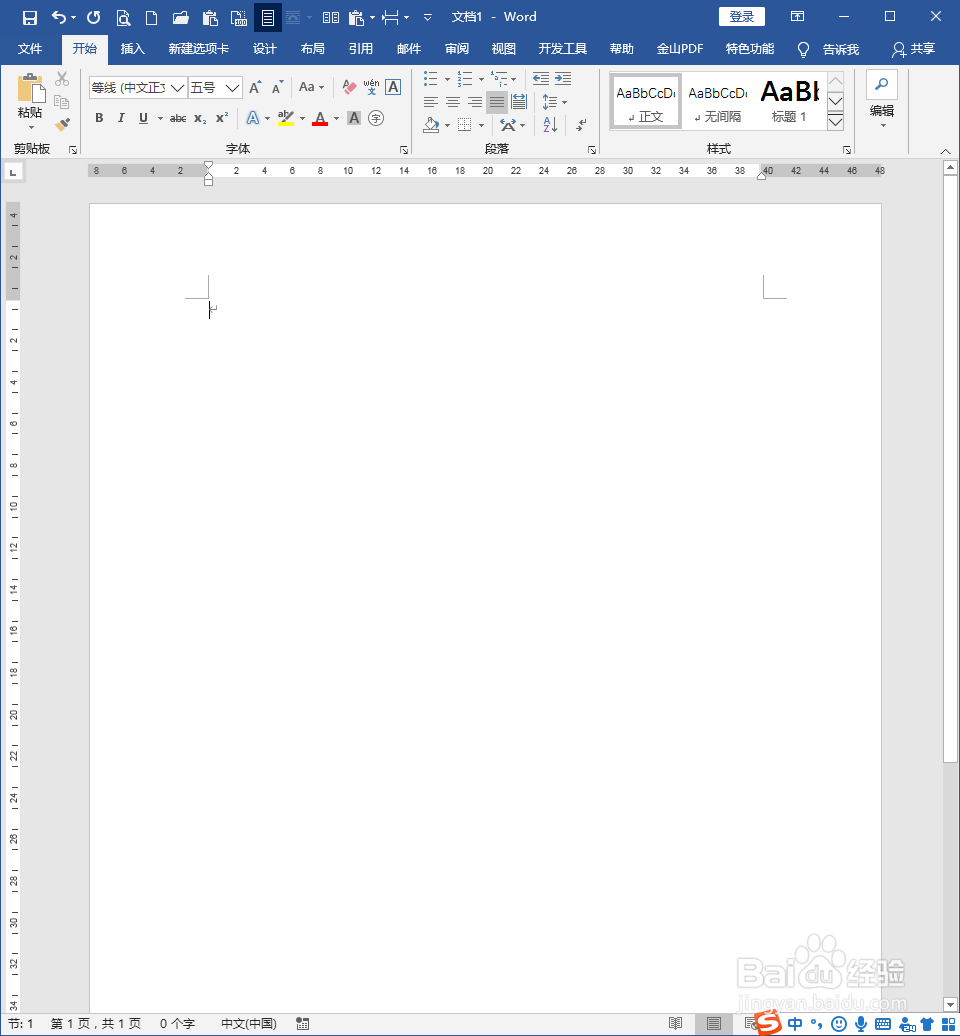
Task: Apply character border icon
Action: coord(393,87)
